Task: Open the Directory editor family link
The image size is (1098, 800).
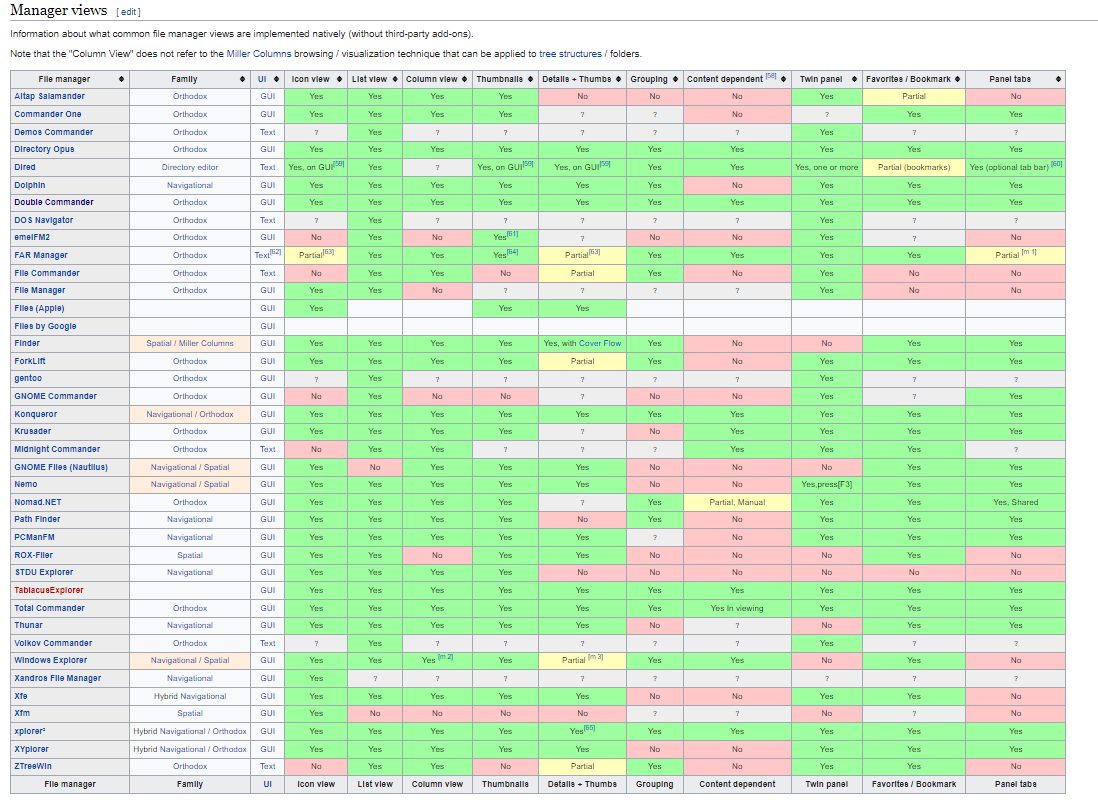Action: point(189,167)
